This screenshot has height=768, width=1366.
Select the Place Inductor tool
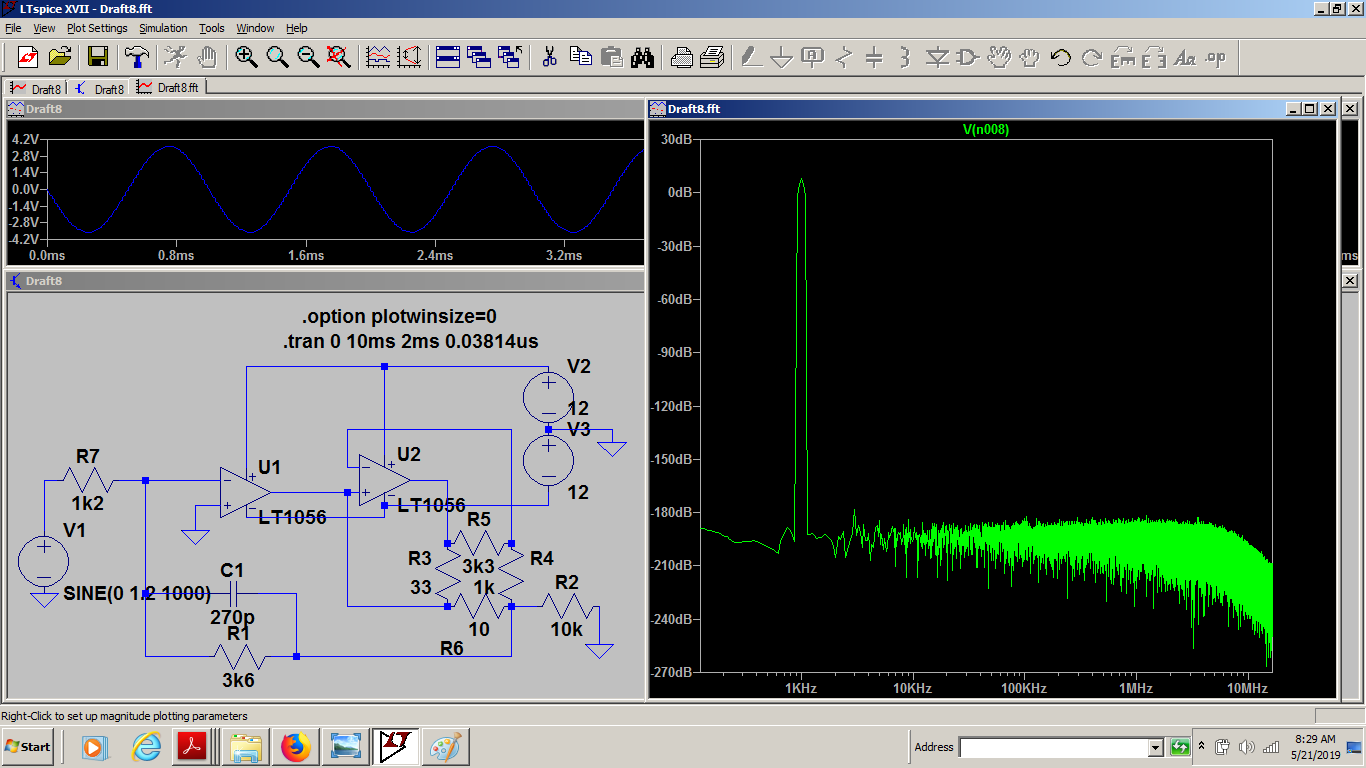coord(906,56)
